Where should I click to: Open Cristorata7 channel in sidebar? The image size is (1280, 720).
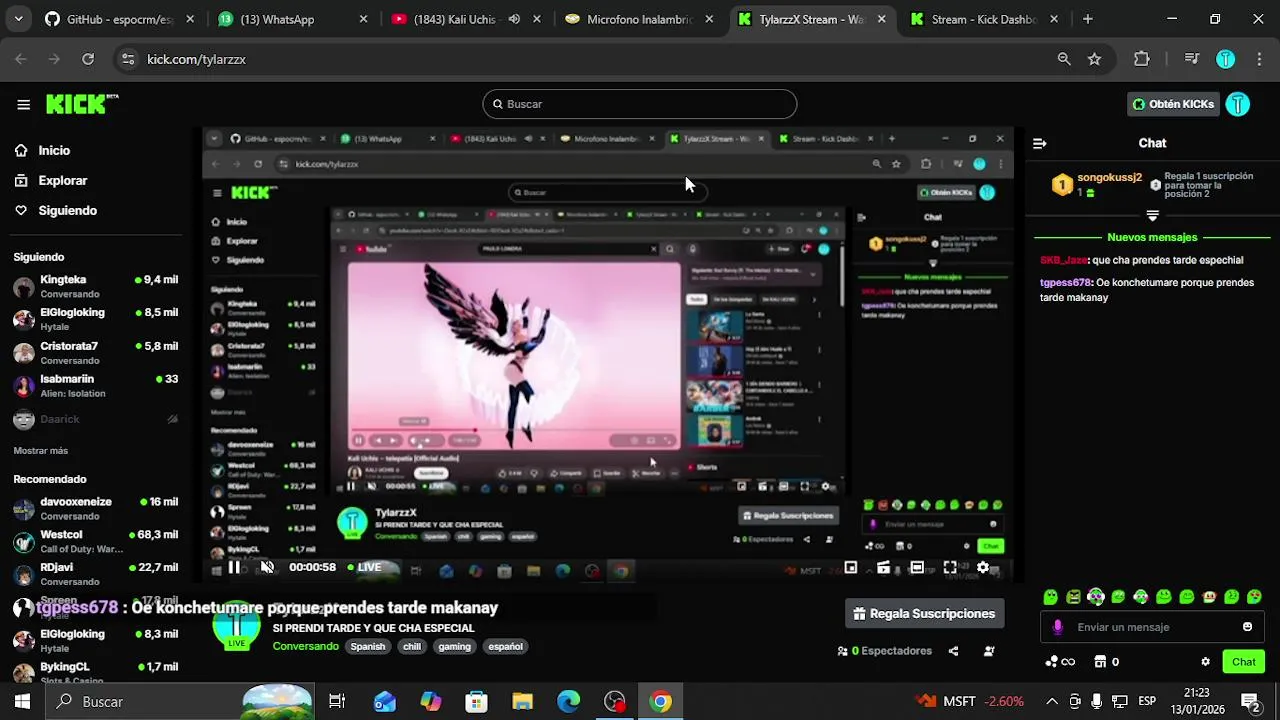pyautogui.click(x=96, y=353)
